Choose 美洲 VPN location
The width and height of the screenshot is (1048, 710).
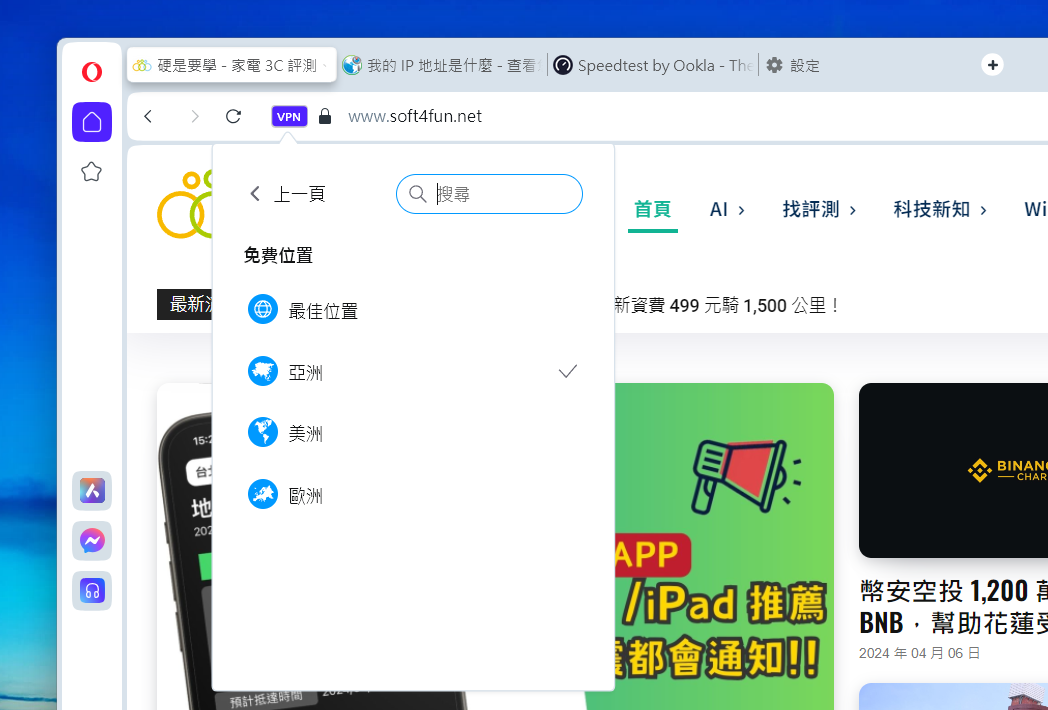306,434
